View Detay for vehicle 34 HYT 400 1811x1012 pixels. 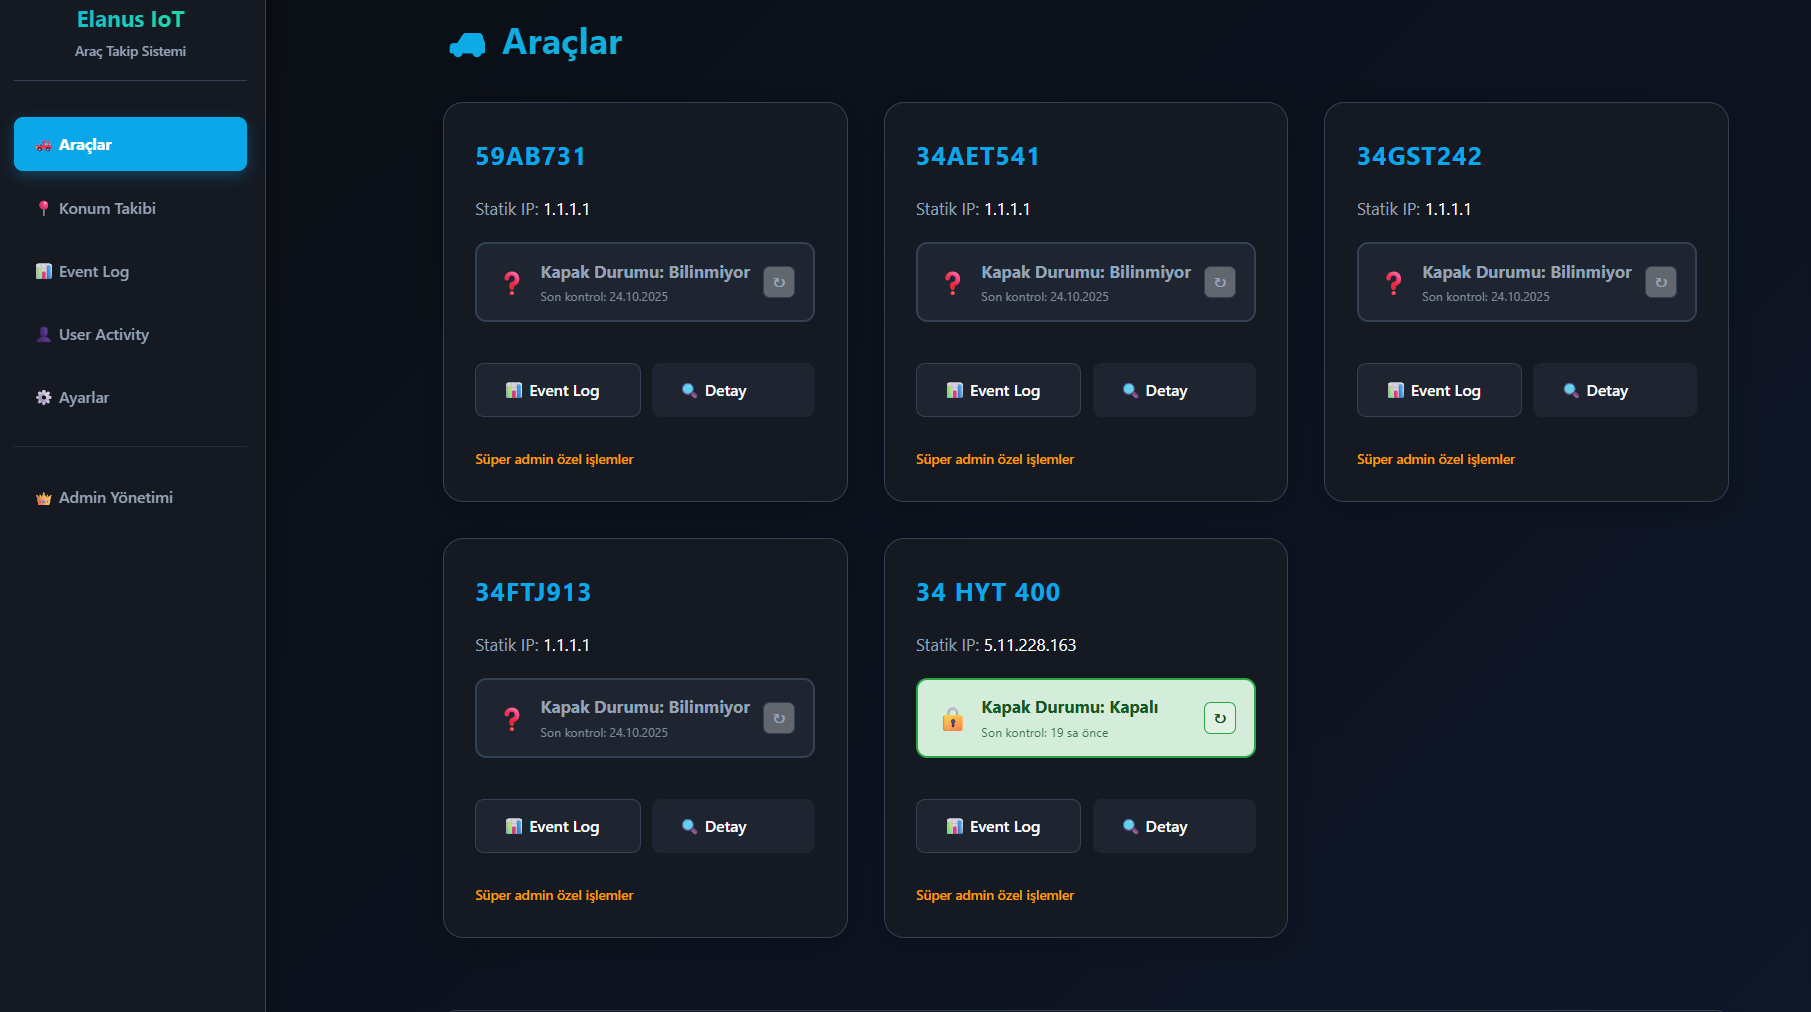(x=1173, y=826)
